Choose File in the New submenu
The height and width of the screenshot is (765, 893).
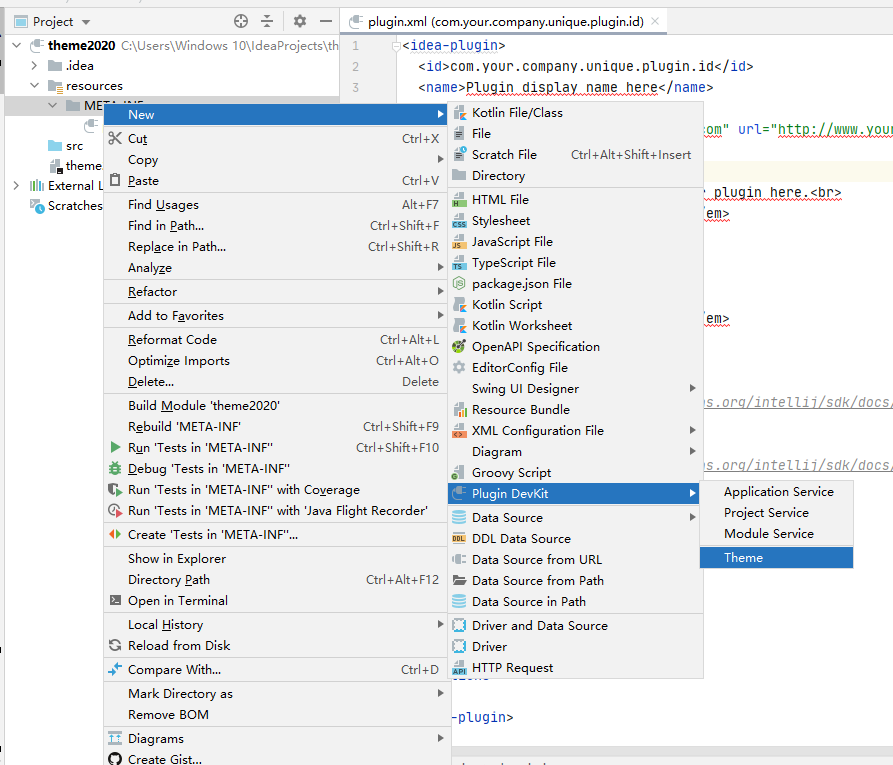click(x=575, y=133)
